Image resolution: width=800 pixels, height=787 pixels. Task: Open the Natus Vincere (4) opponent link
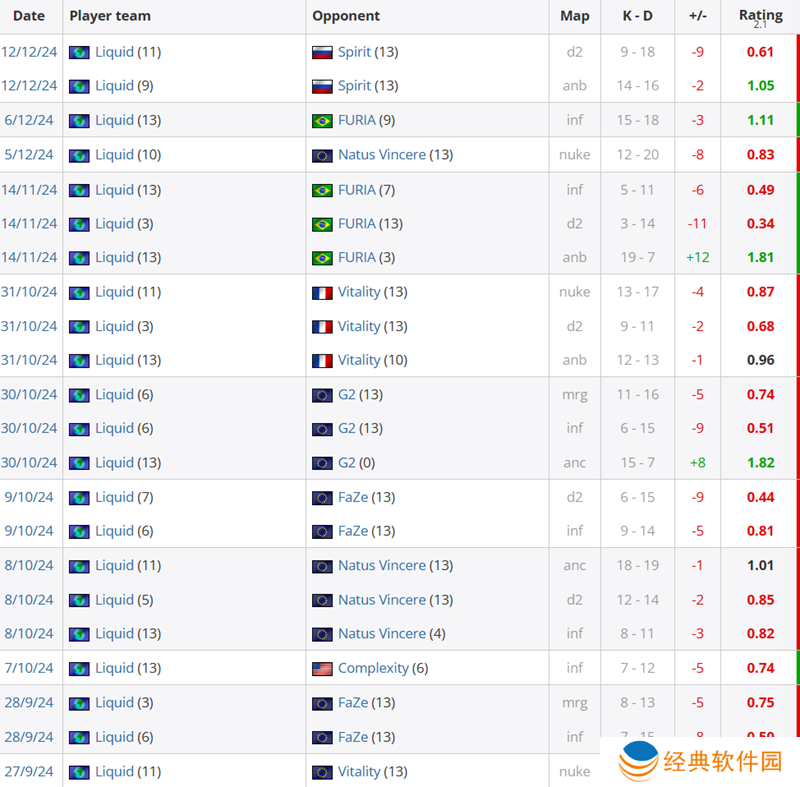tap(382, 634)
